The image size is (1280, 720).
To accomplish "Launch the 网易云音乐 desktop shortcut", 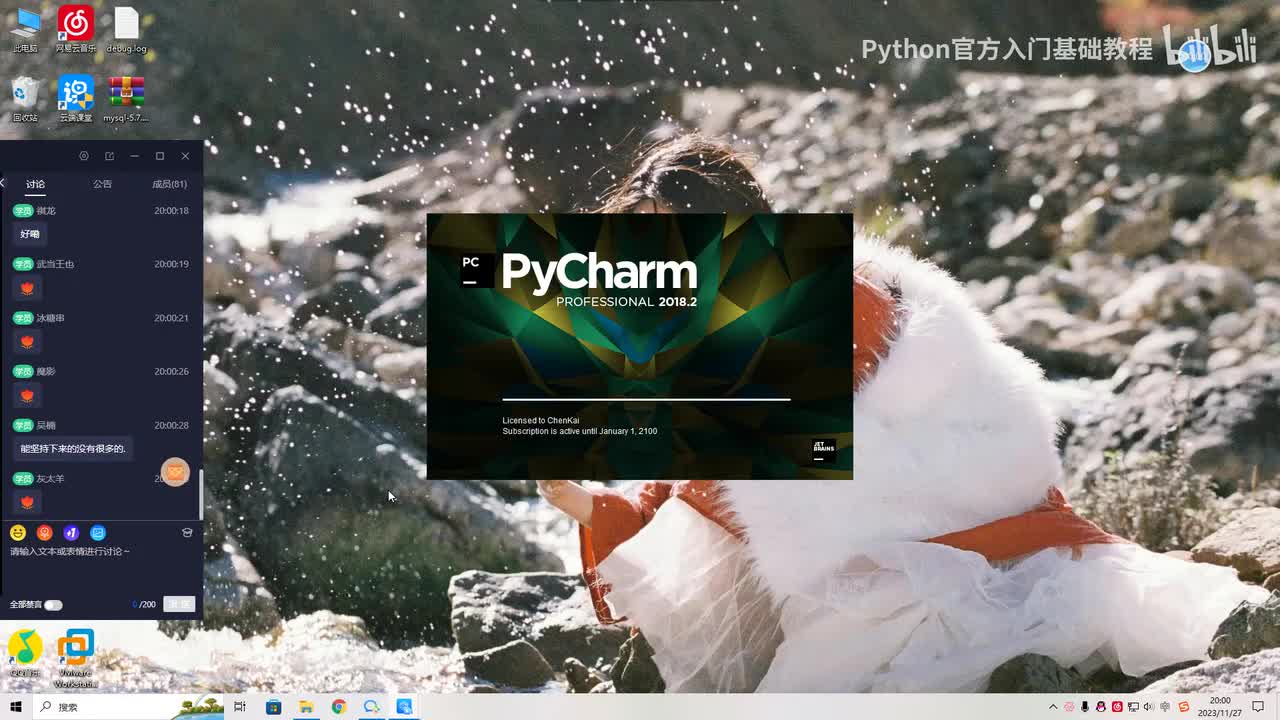I will point(76,30).
